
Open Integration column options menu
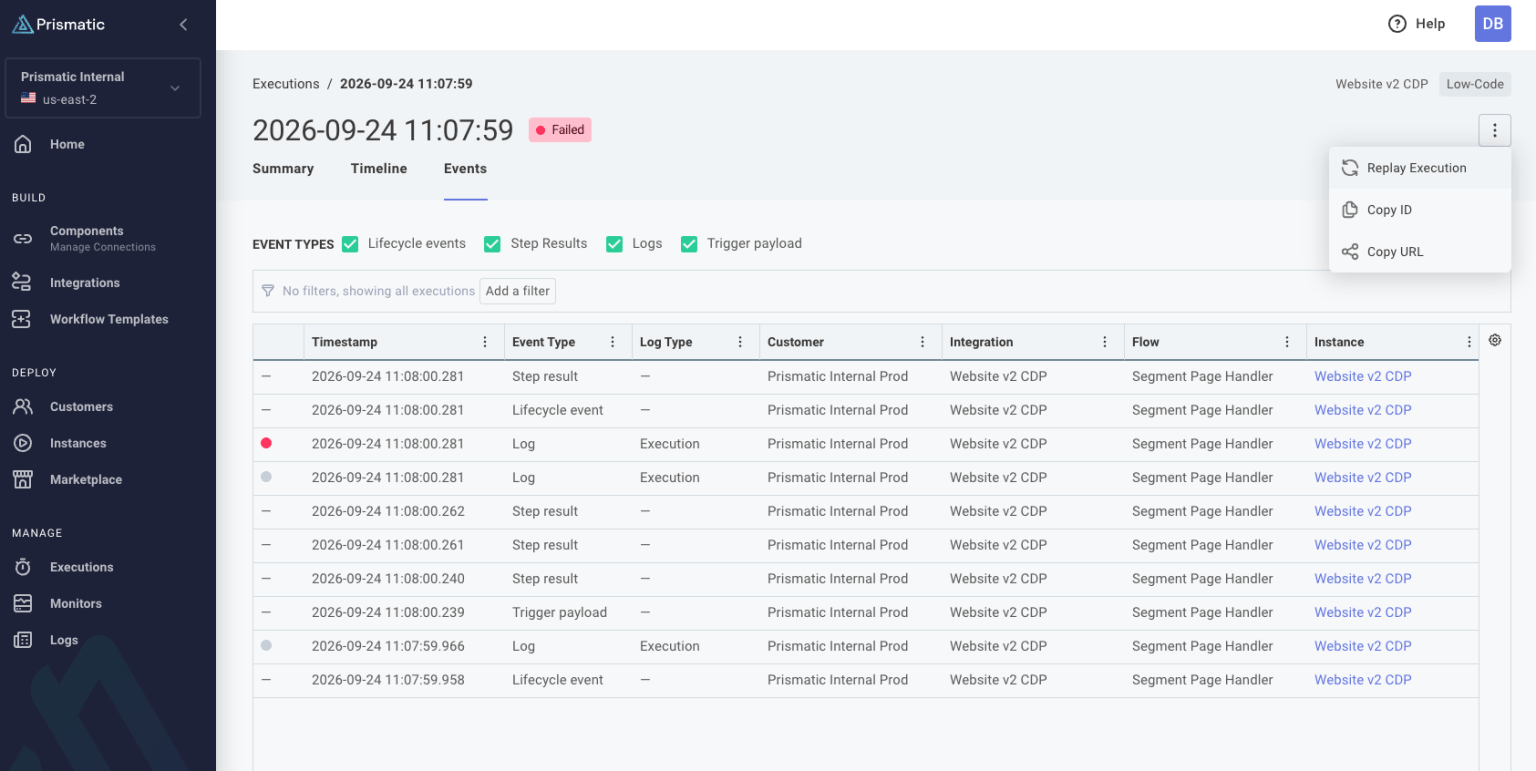coord(1105,342)
